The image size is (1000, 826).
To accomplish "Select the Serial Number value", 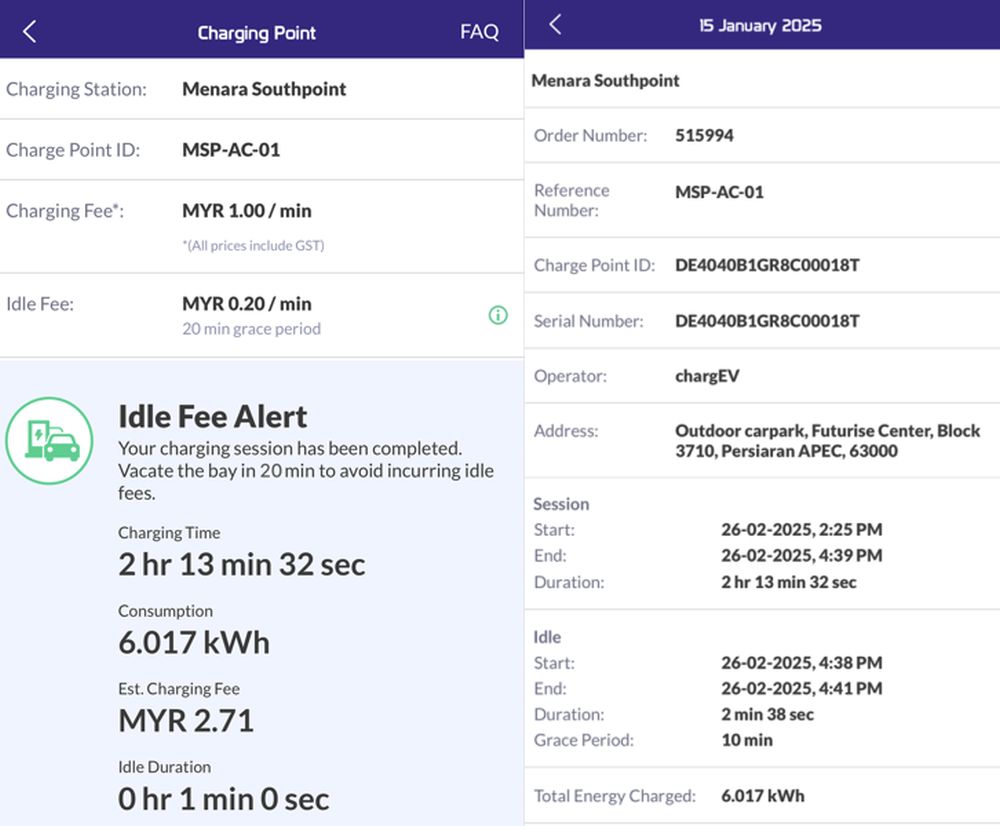I will (767, 321).
